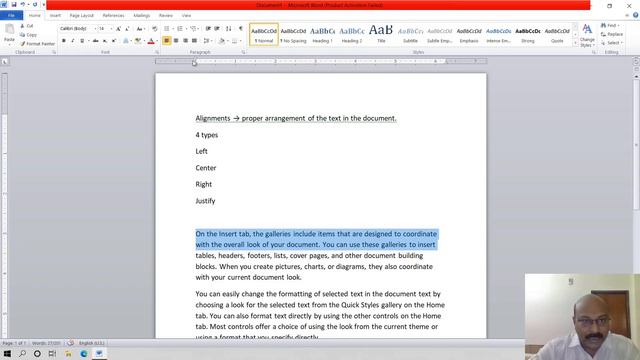The height and width of the screenshot is (360, 640).
Task: Click the Numbering list icon
Action: pos(180,29)
